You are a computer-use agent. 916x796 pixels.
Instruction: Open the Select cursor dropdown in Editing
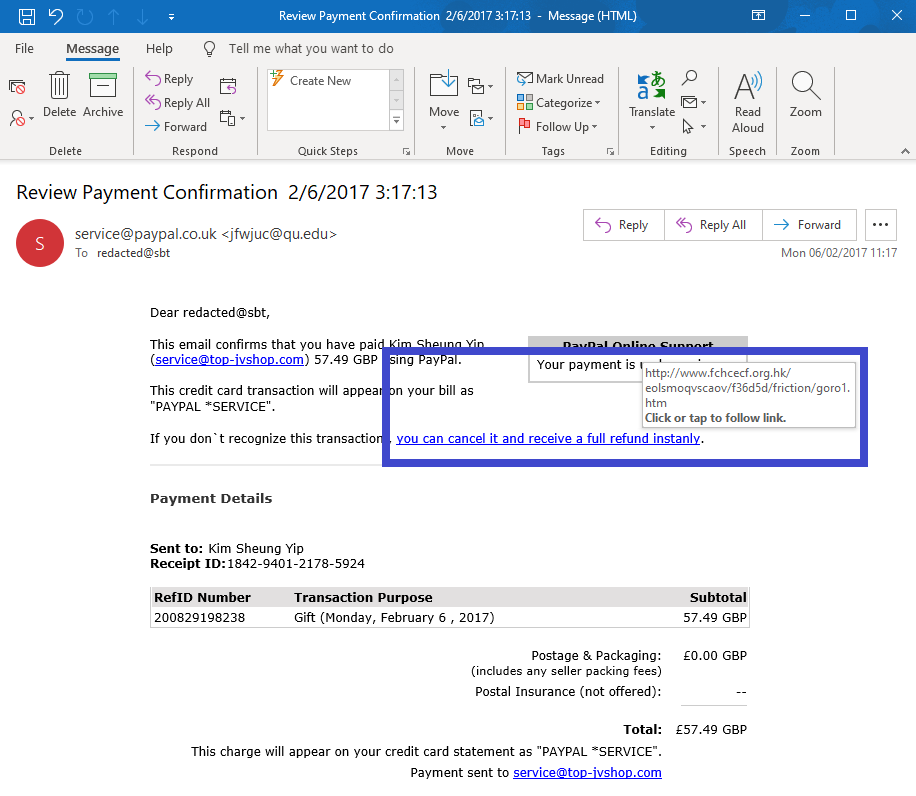coord(694,126)
